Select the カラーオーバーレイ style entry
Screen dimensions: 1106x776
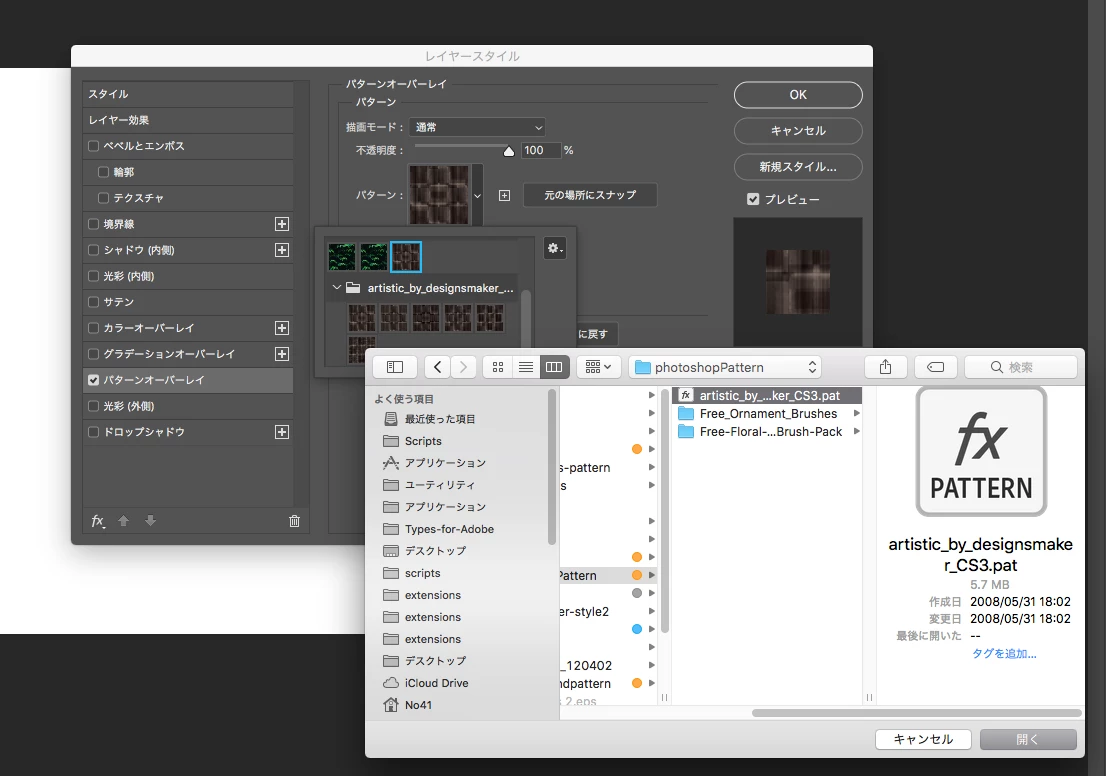[149, 328]
